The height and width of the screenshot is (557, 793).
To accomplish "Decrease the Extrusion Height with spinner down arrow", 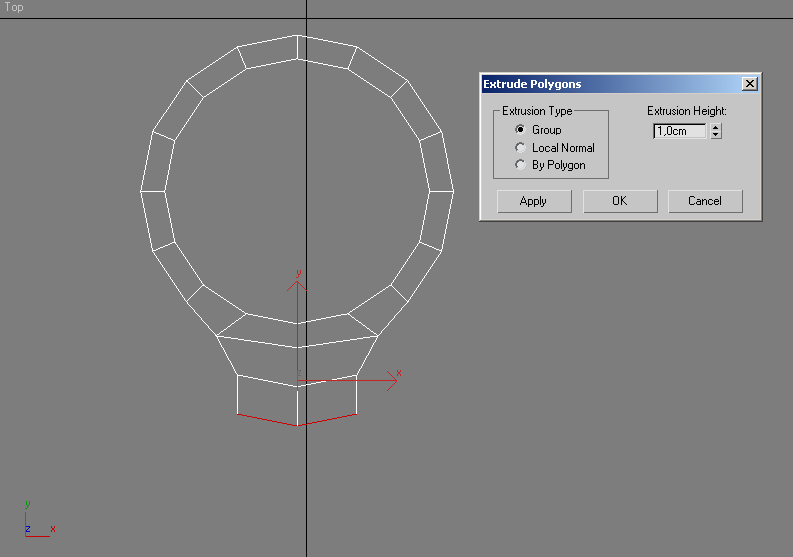I will click(x=716, y=135).
